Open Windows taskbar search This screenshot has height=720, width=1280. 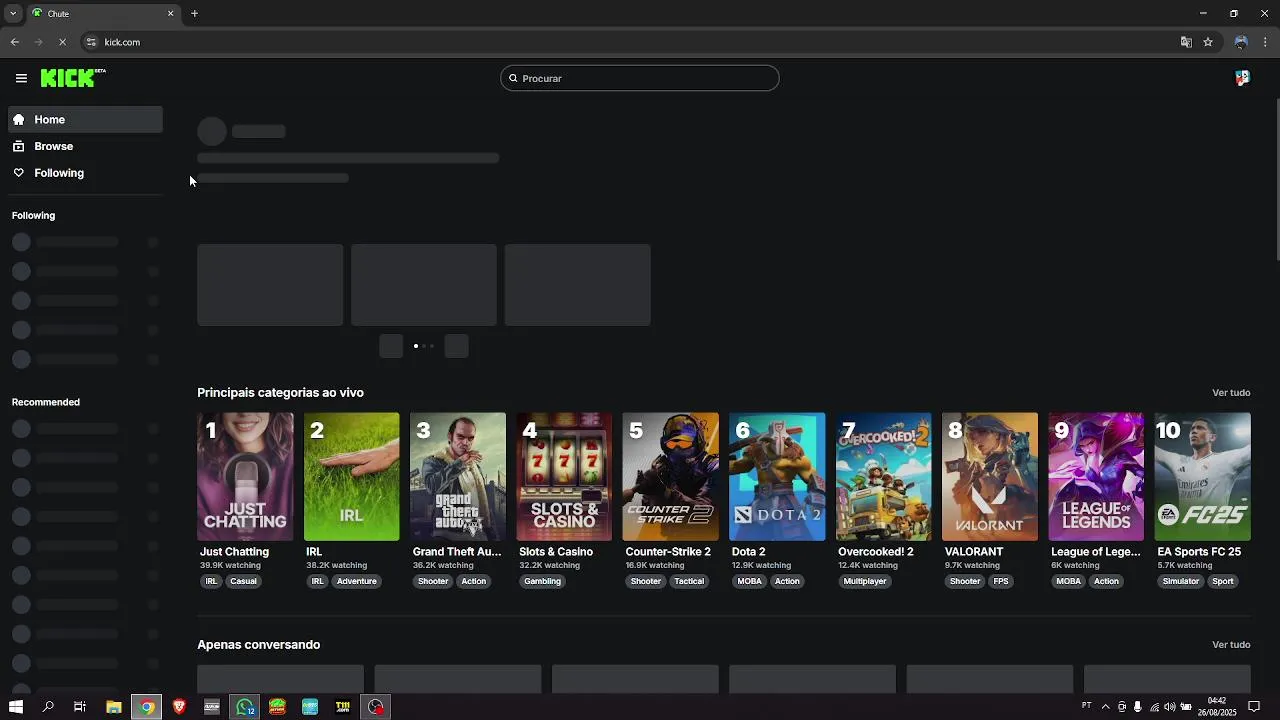[48, 707]
